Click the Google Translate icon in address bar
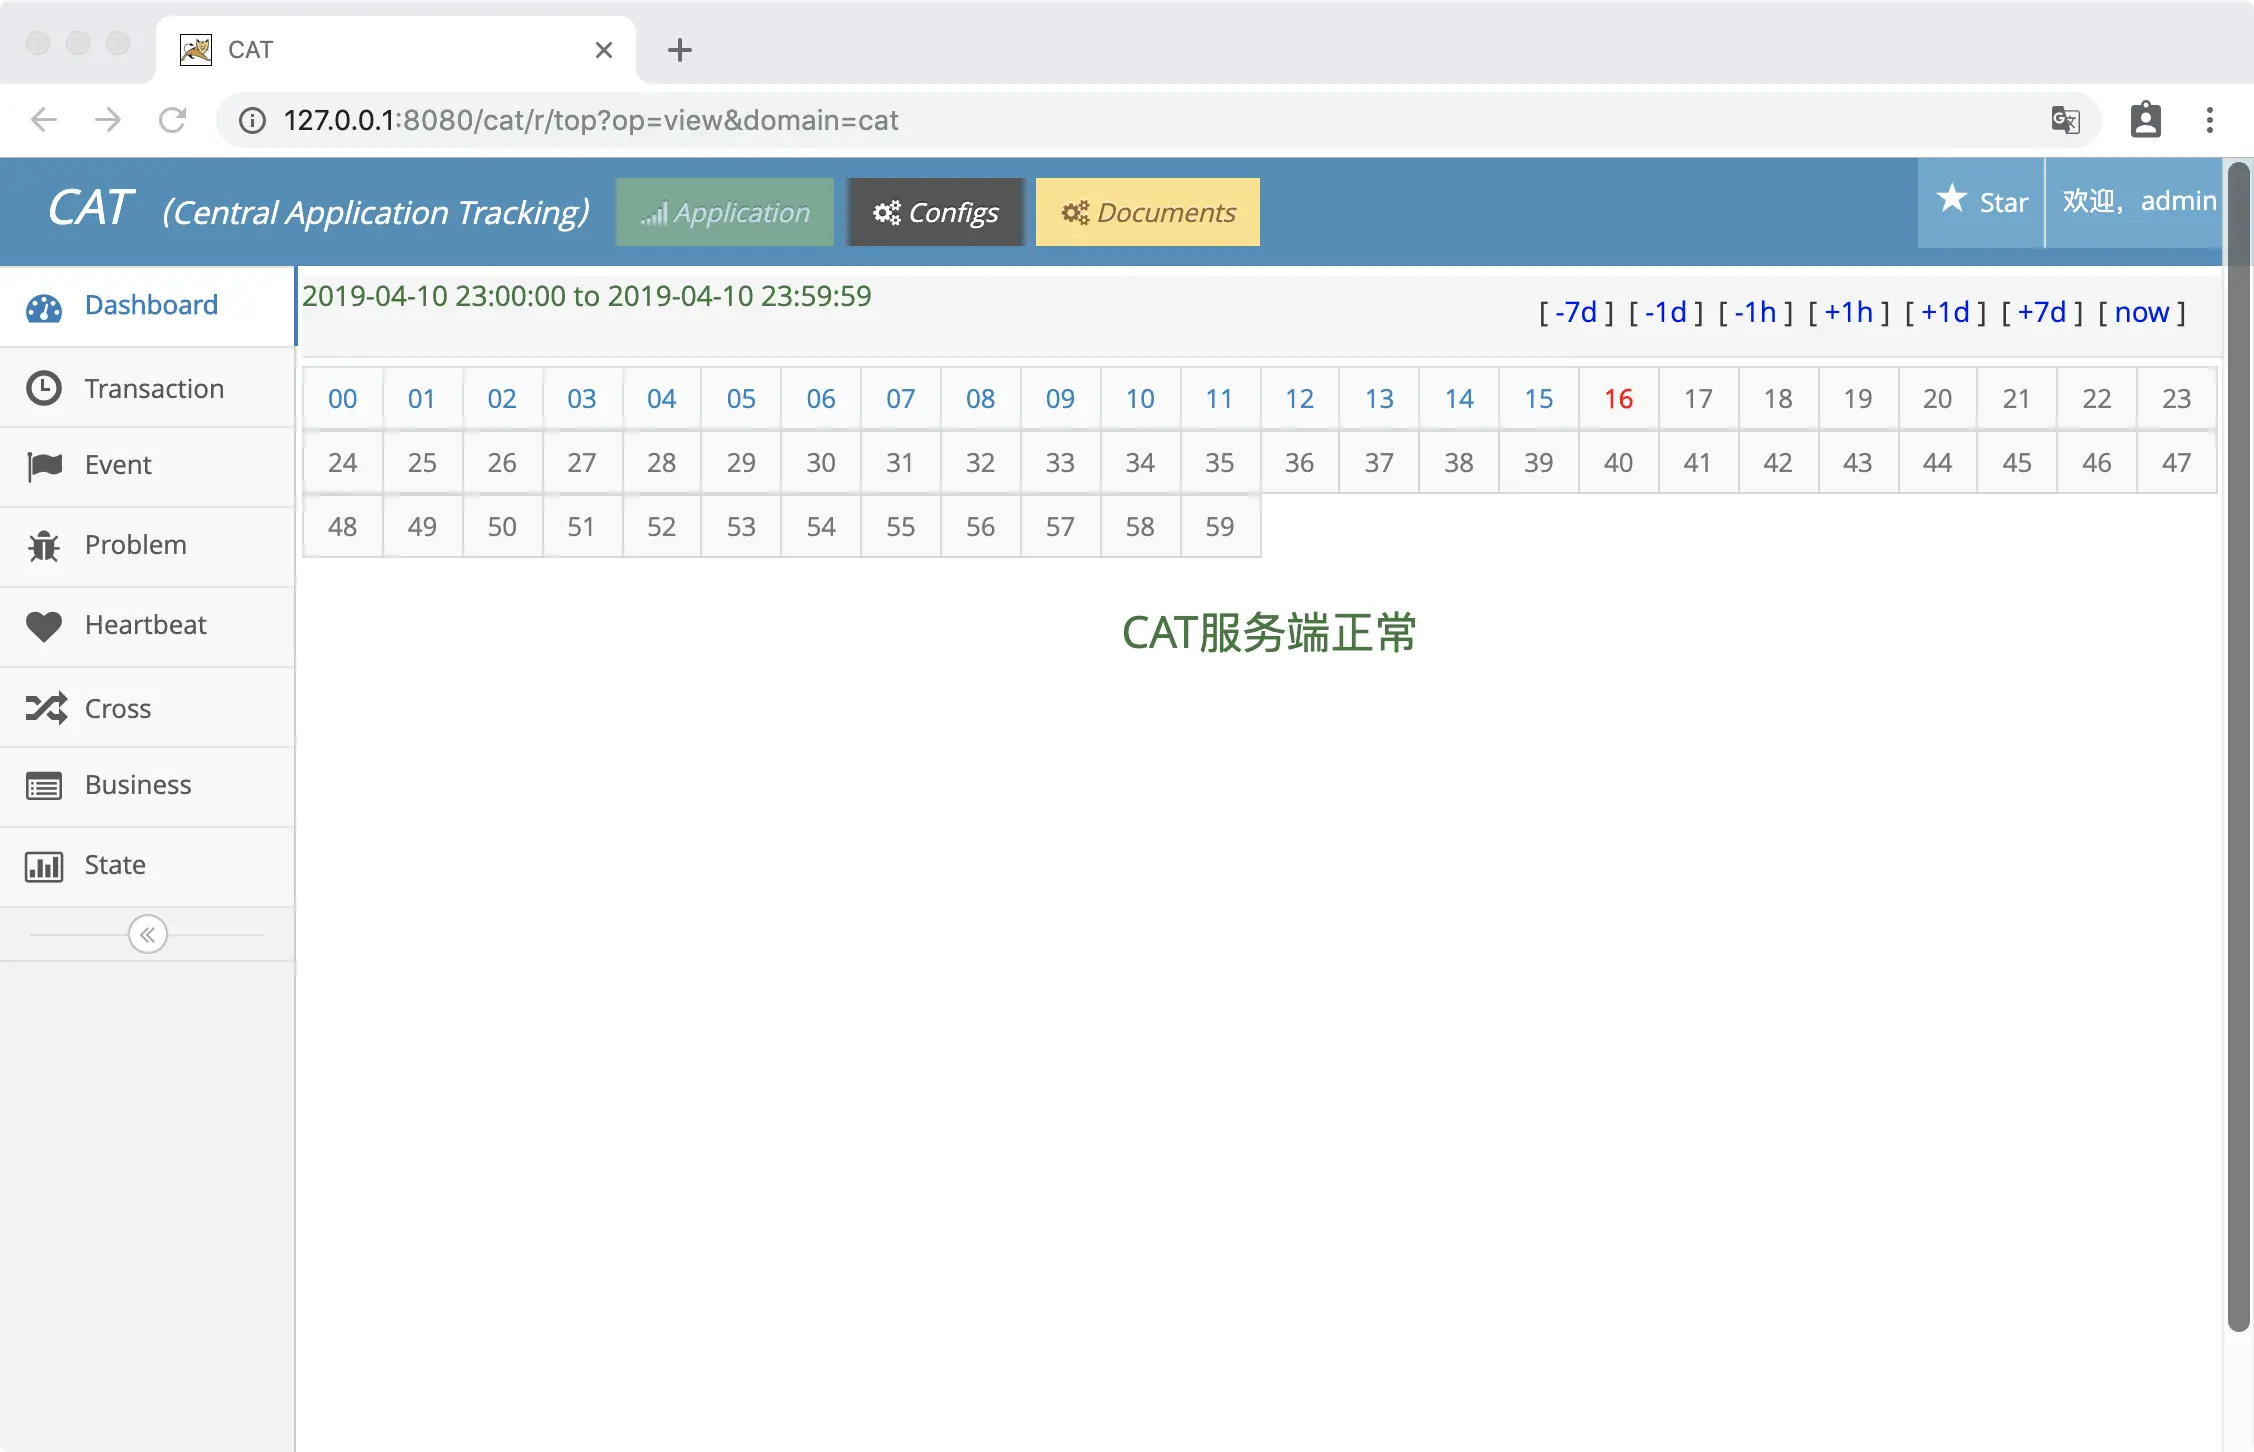This screenshot has width=2254, height=1452. point(2065,121)
